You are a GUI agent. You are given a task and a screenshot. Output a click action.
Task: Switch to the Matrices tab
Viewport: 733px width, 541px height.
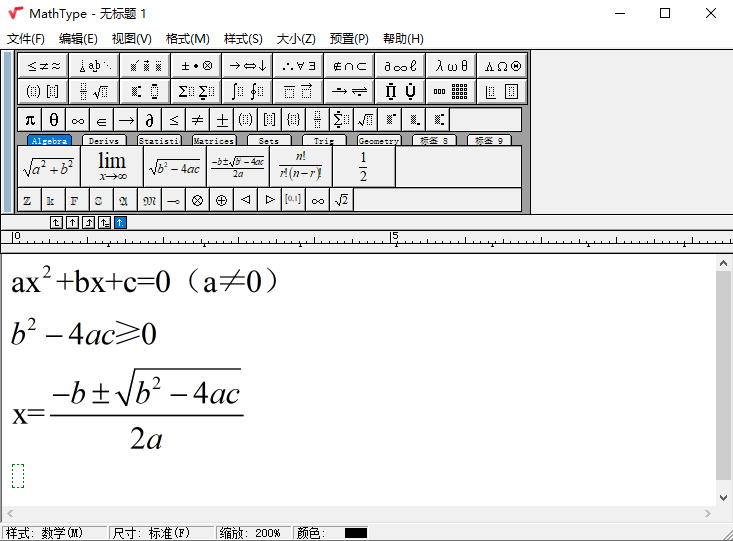(x=213, y=141)
